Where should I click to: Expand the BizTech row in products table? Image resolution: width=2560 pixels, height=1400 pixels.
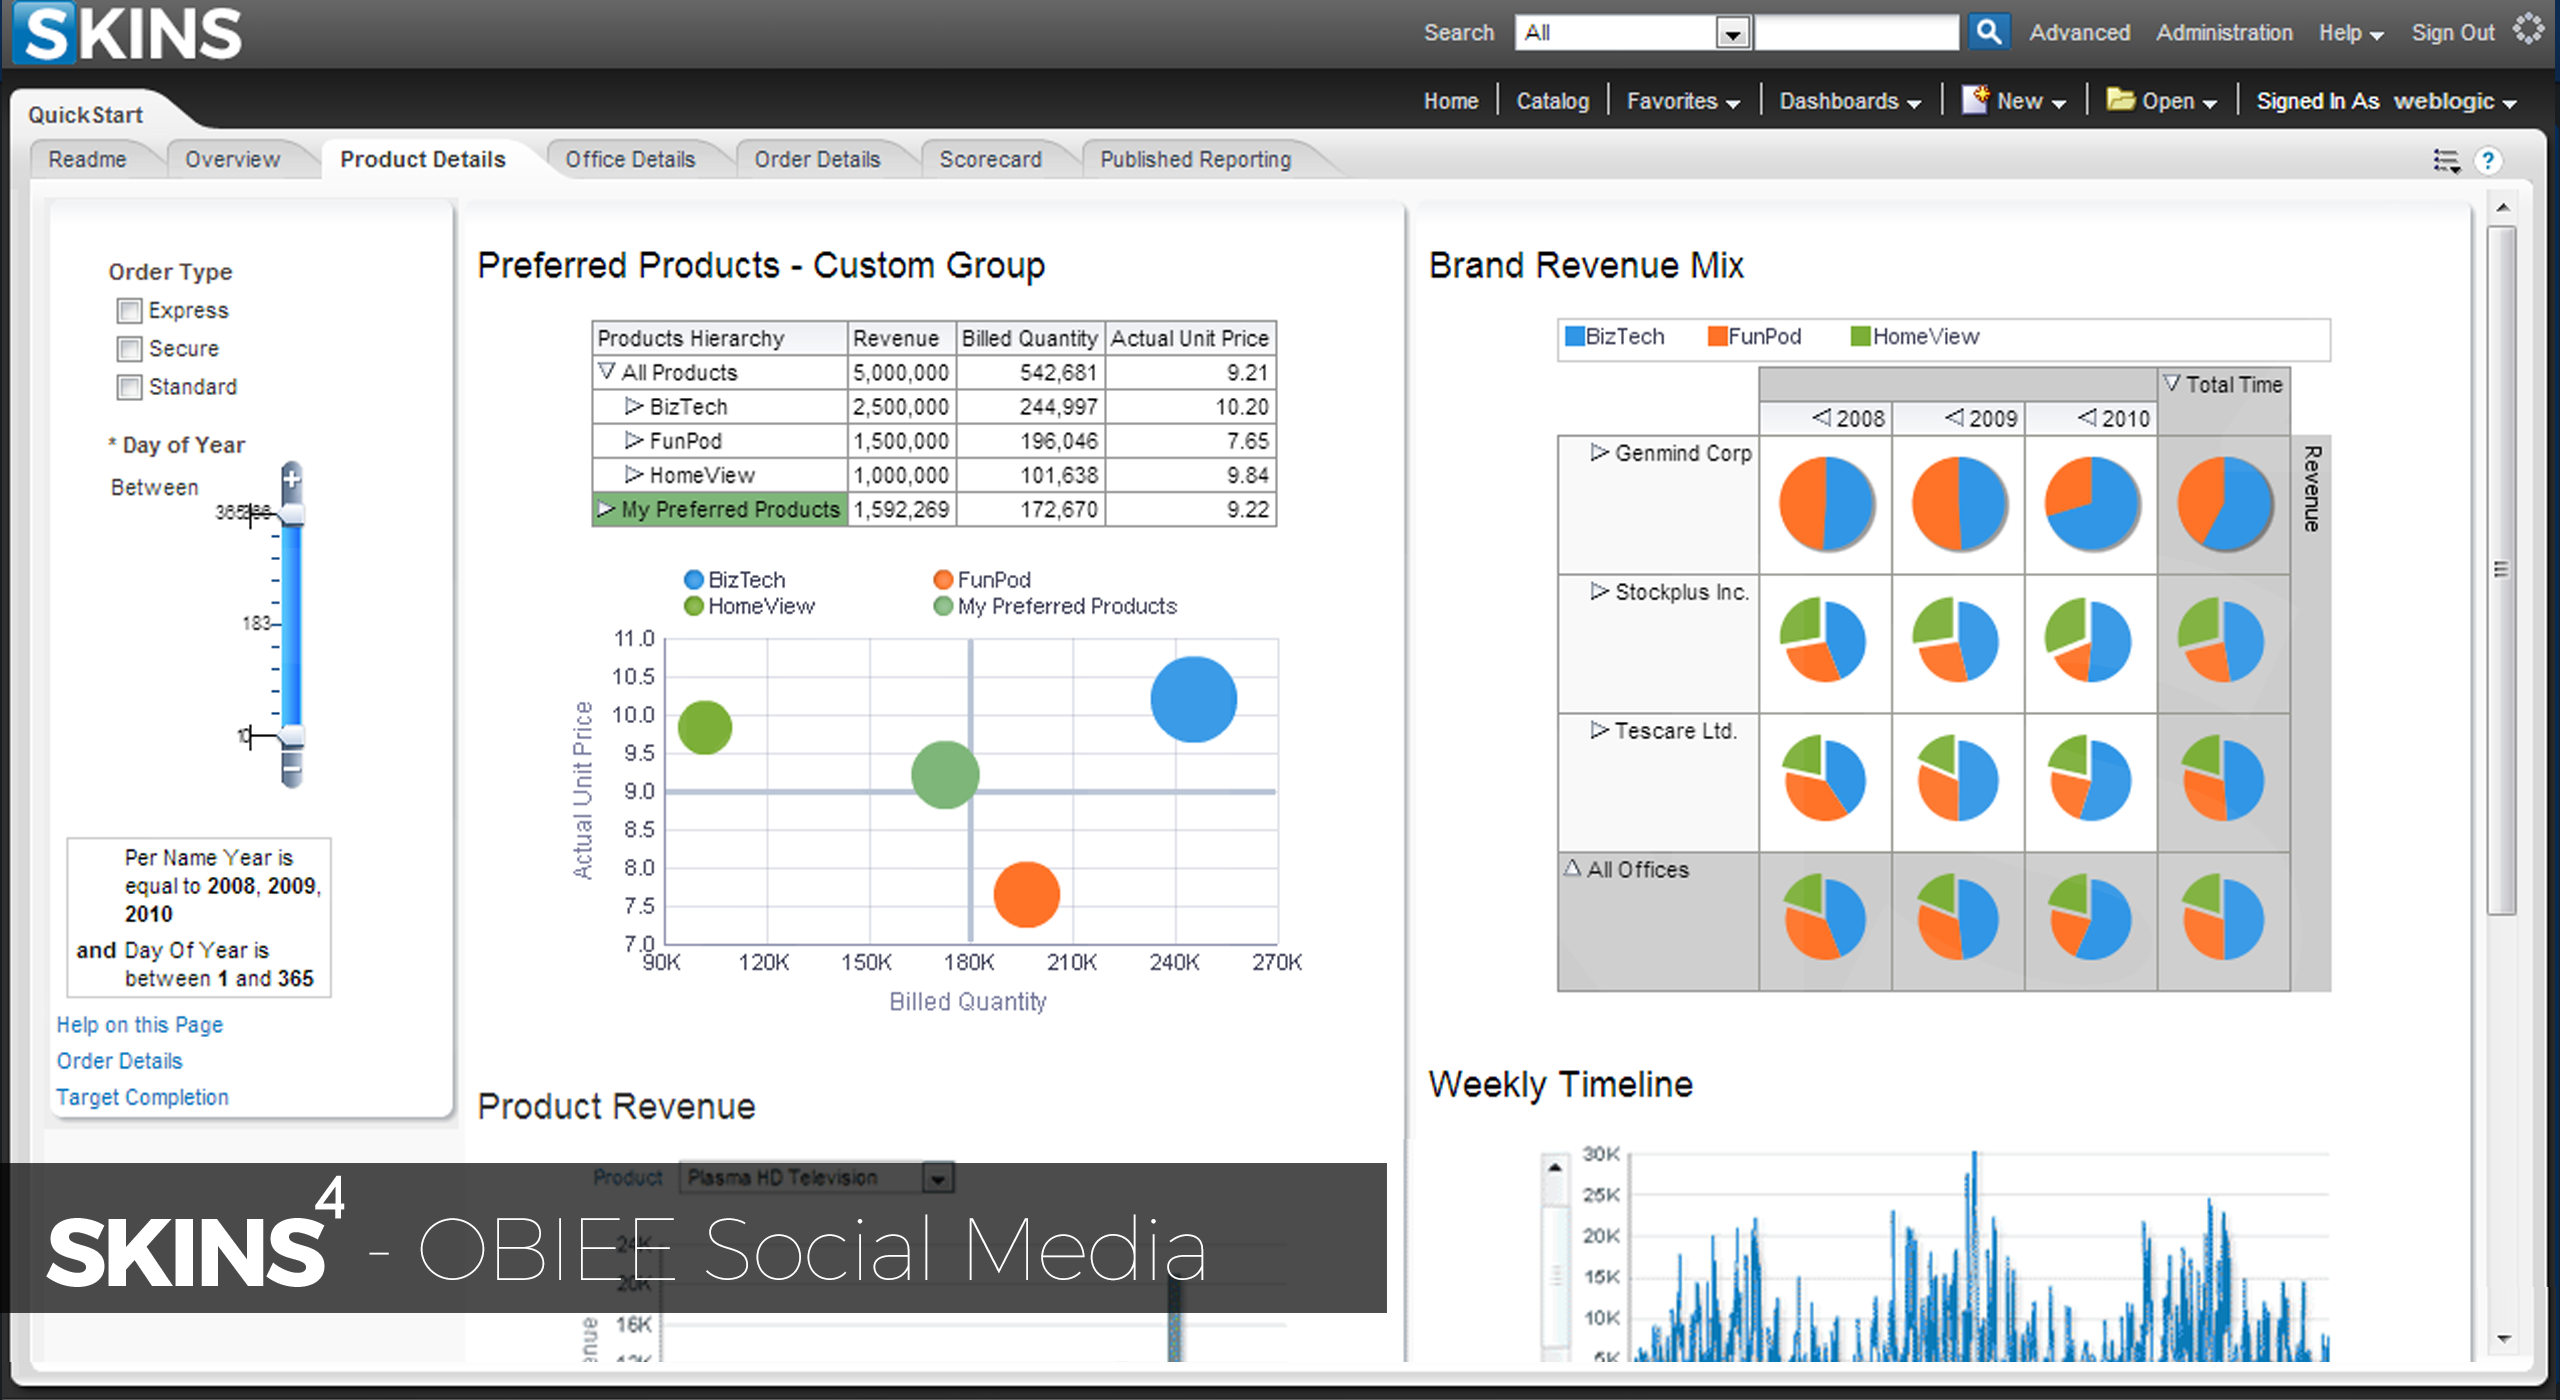633,406
